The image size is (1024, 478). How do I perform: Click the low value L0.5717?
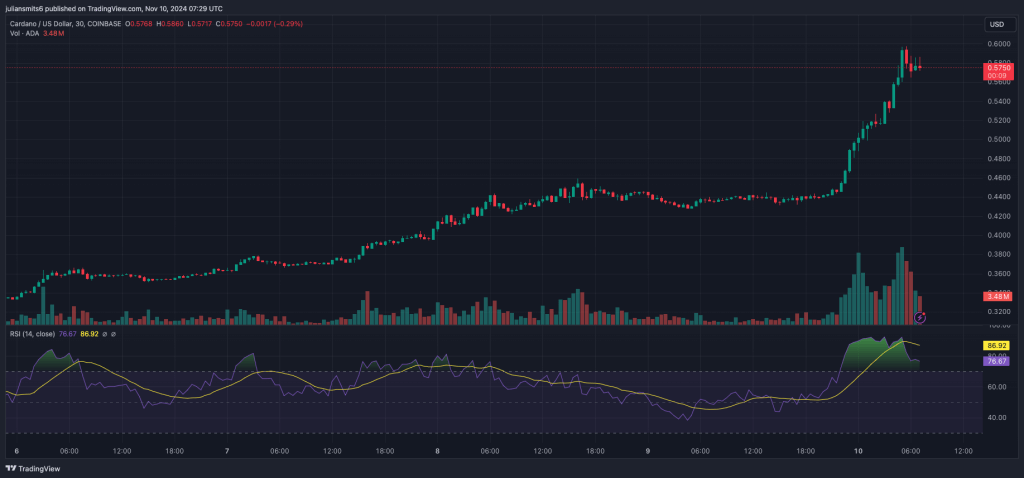199,24
